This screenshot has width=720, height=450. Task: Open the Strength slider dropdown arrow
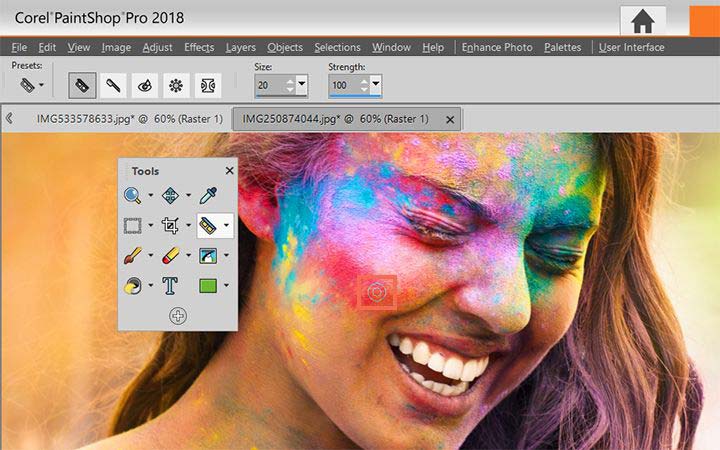tap(376, 84)
